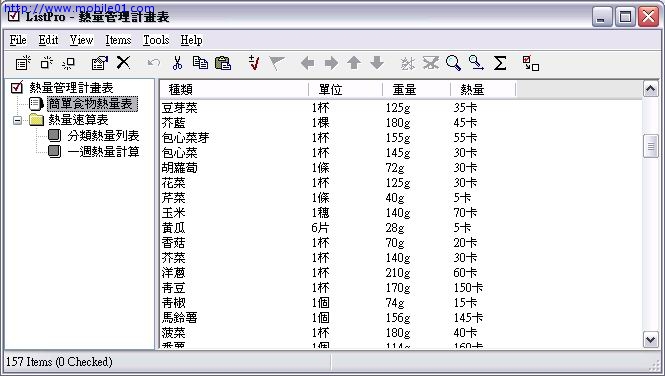
Task: Click the Cut scissors icon
Action: (x=177, y=63)
